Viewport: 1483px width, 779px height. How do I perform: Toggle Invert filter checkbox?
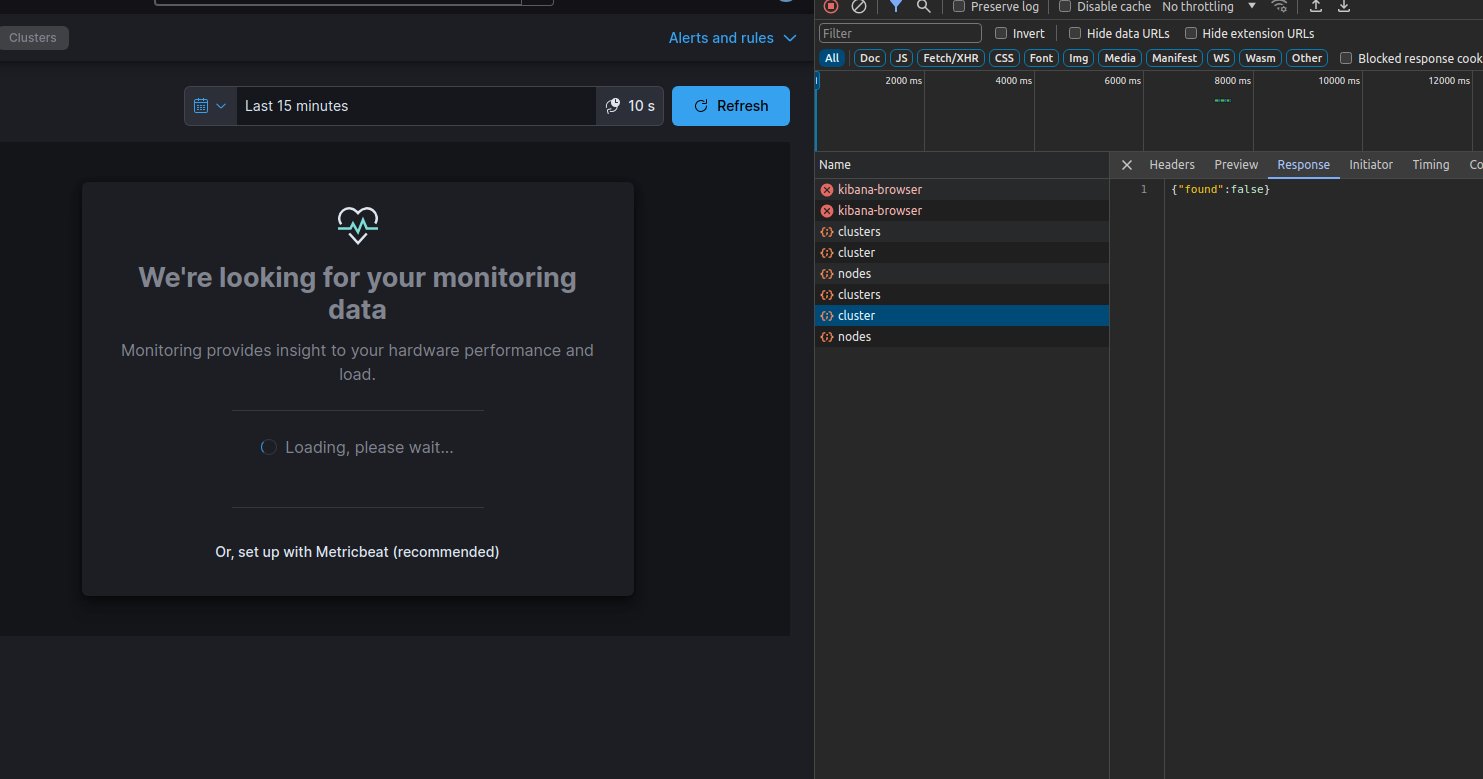pyautogui.click(x=1001, y=33)
